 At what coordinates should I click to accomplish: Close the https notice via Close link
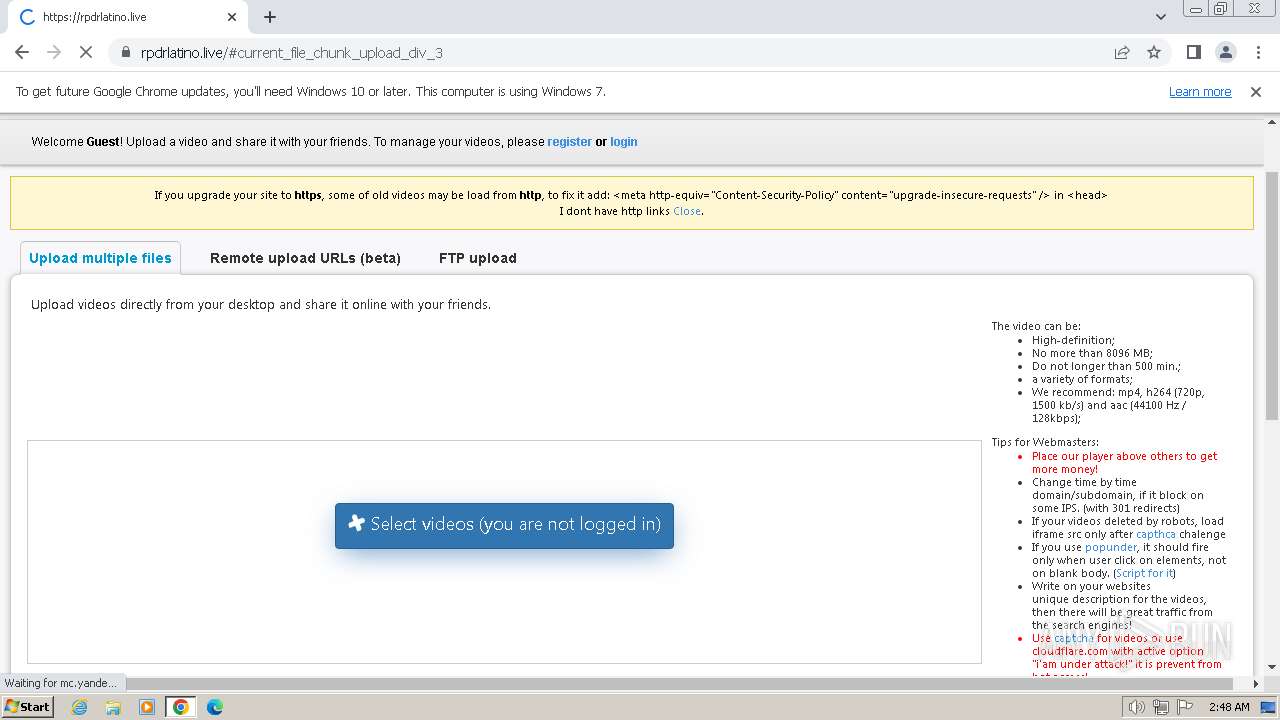click(687, 211)
